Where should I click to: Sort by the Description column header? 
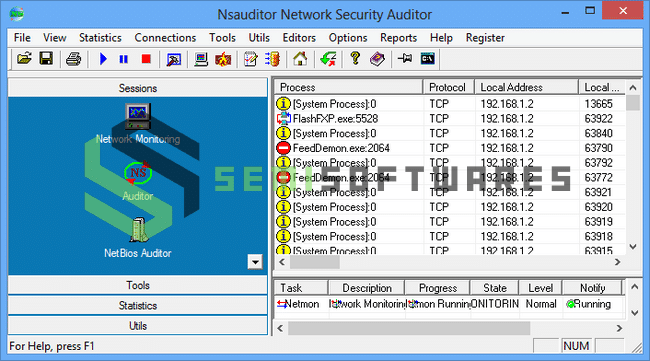tap(366, 288)
